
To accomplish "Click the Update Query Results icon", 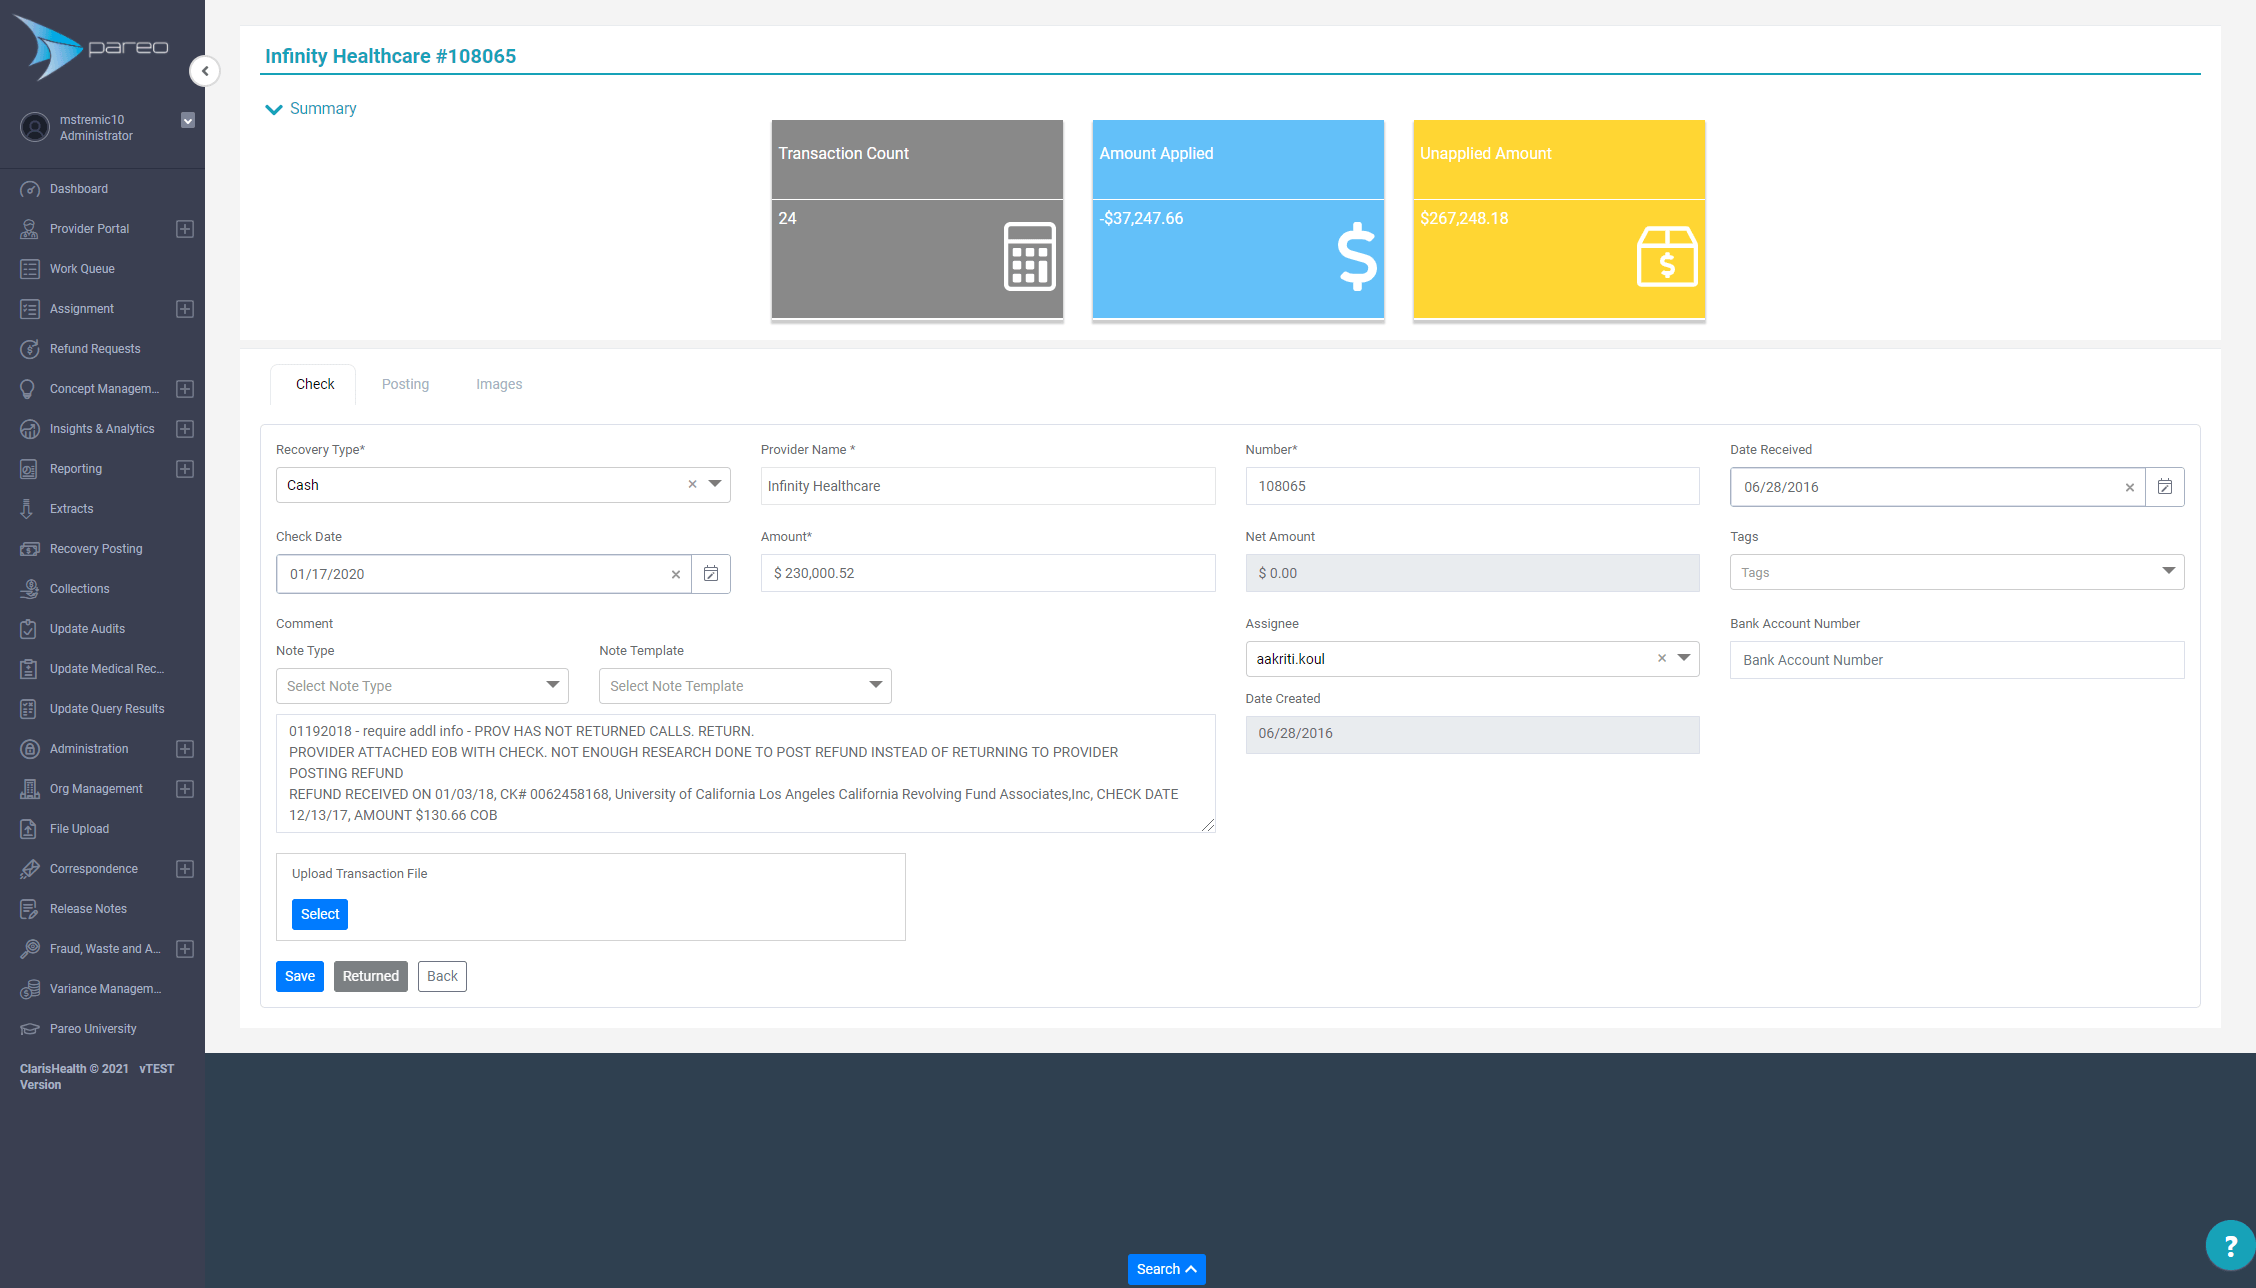I will click(x=30, y=709).
